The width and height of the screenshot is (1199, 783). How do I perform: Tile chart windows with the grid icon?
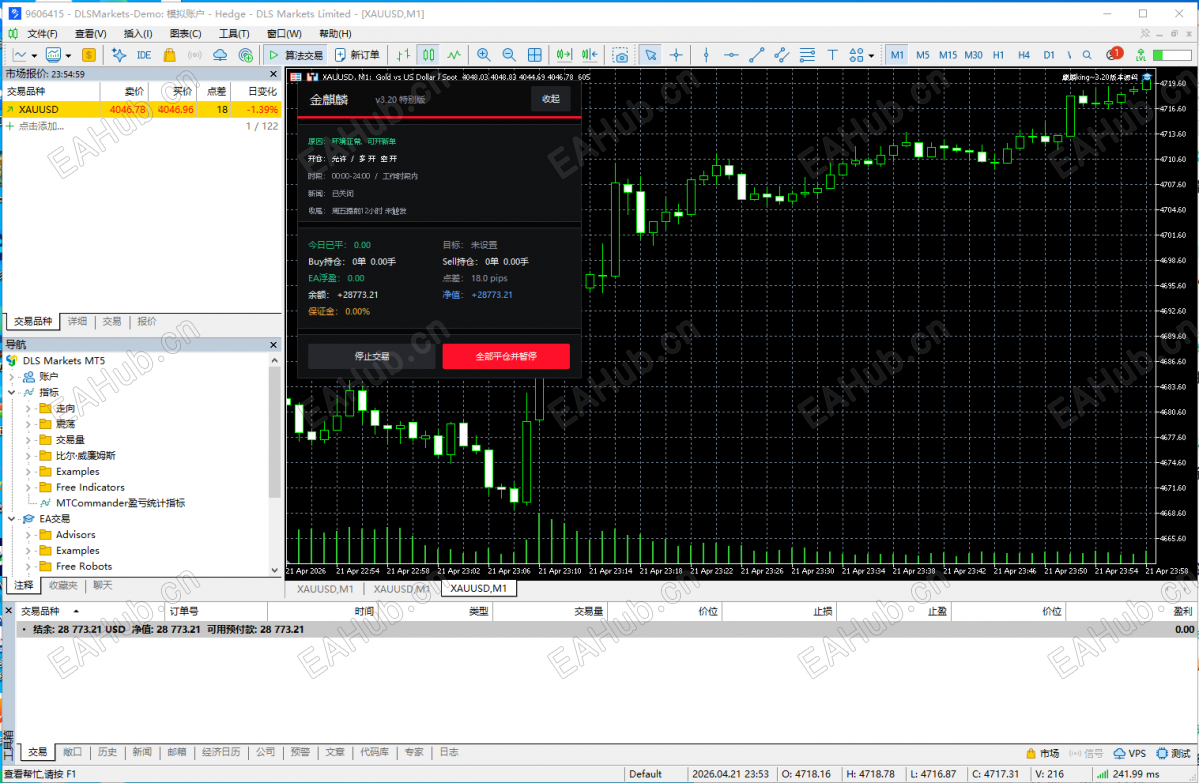tap(535, 55)
